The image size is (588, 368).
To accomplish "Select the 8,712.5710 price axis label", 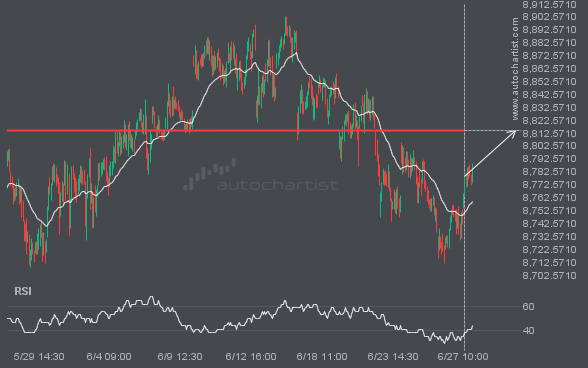I will coord(549,263).
